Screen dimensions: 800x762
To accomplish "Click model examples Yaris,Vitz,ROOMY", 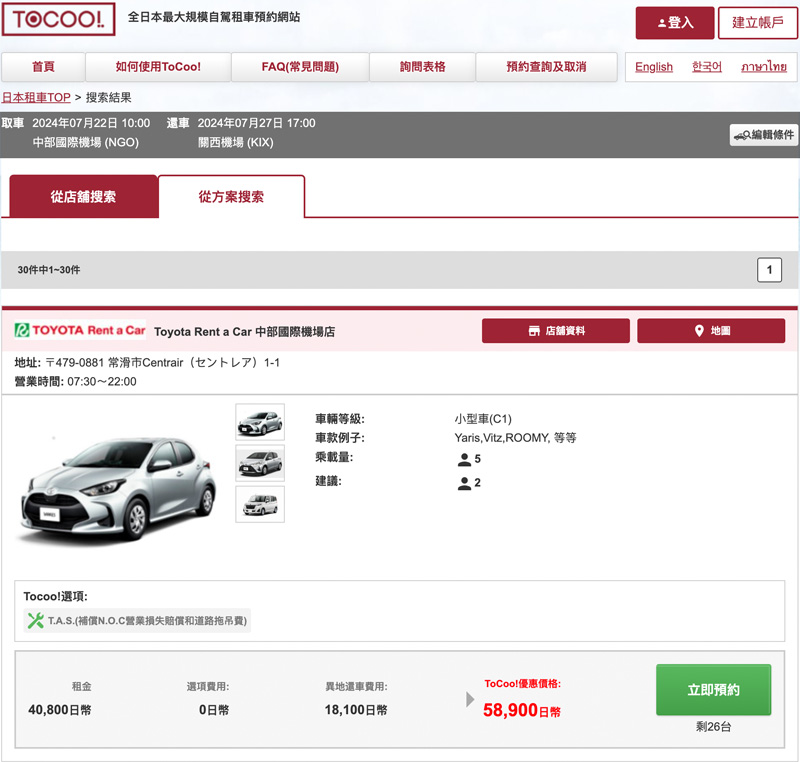I will click(x=515, y=438).
